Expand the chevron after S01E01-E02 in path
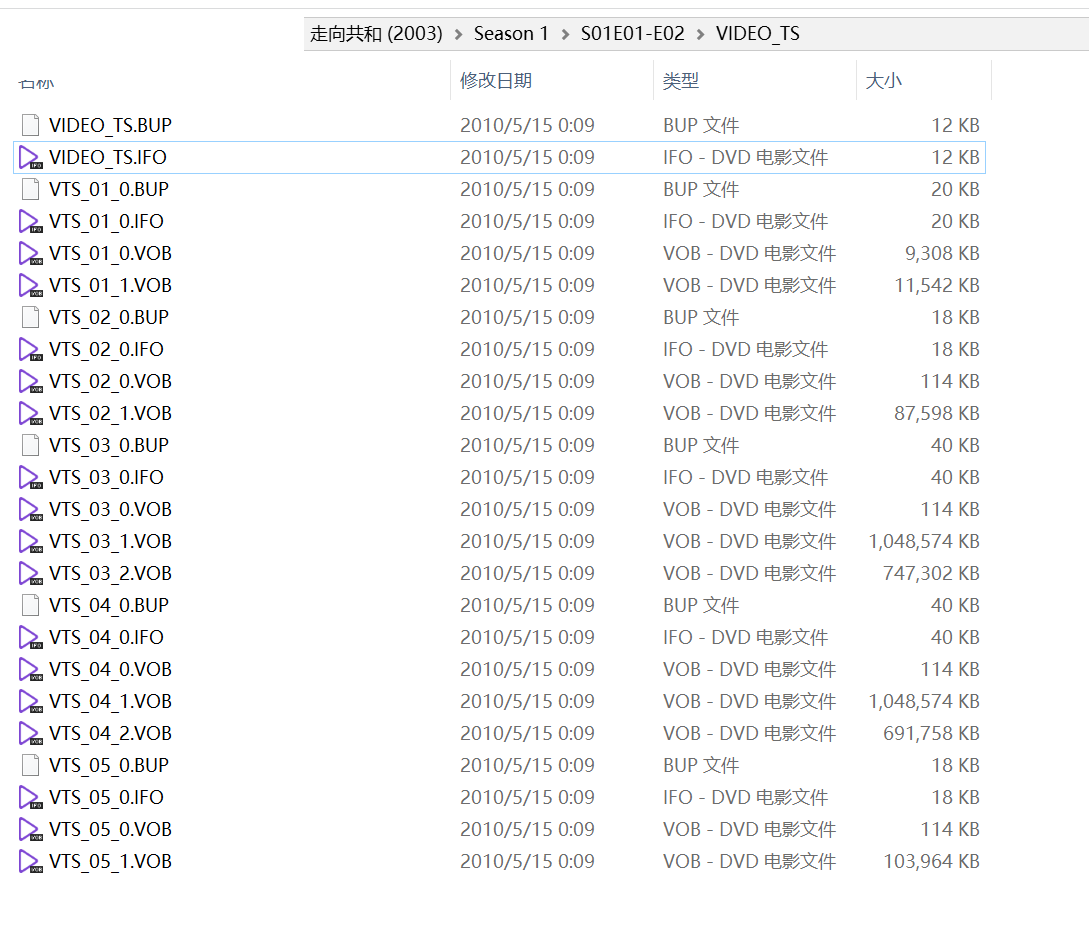This screenshot has height=925, width=1089. pos(701,34)
